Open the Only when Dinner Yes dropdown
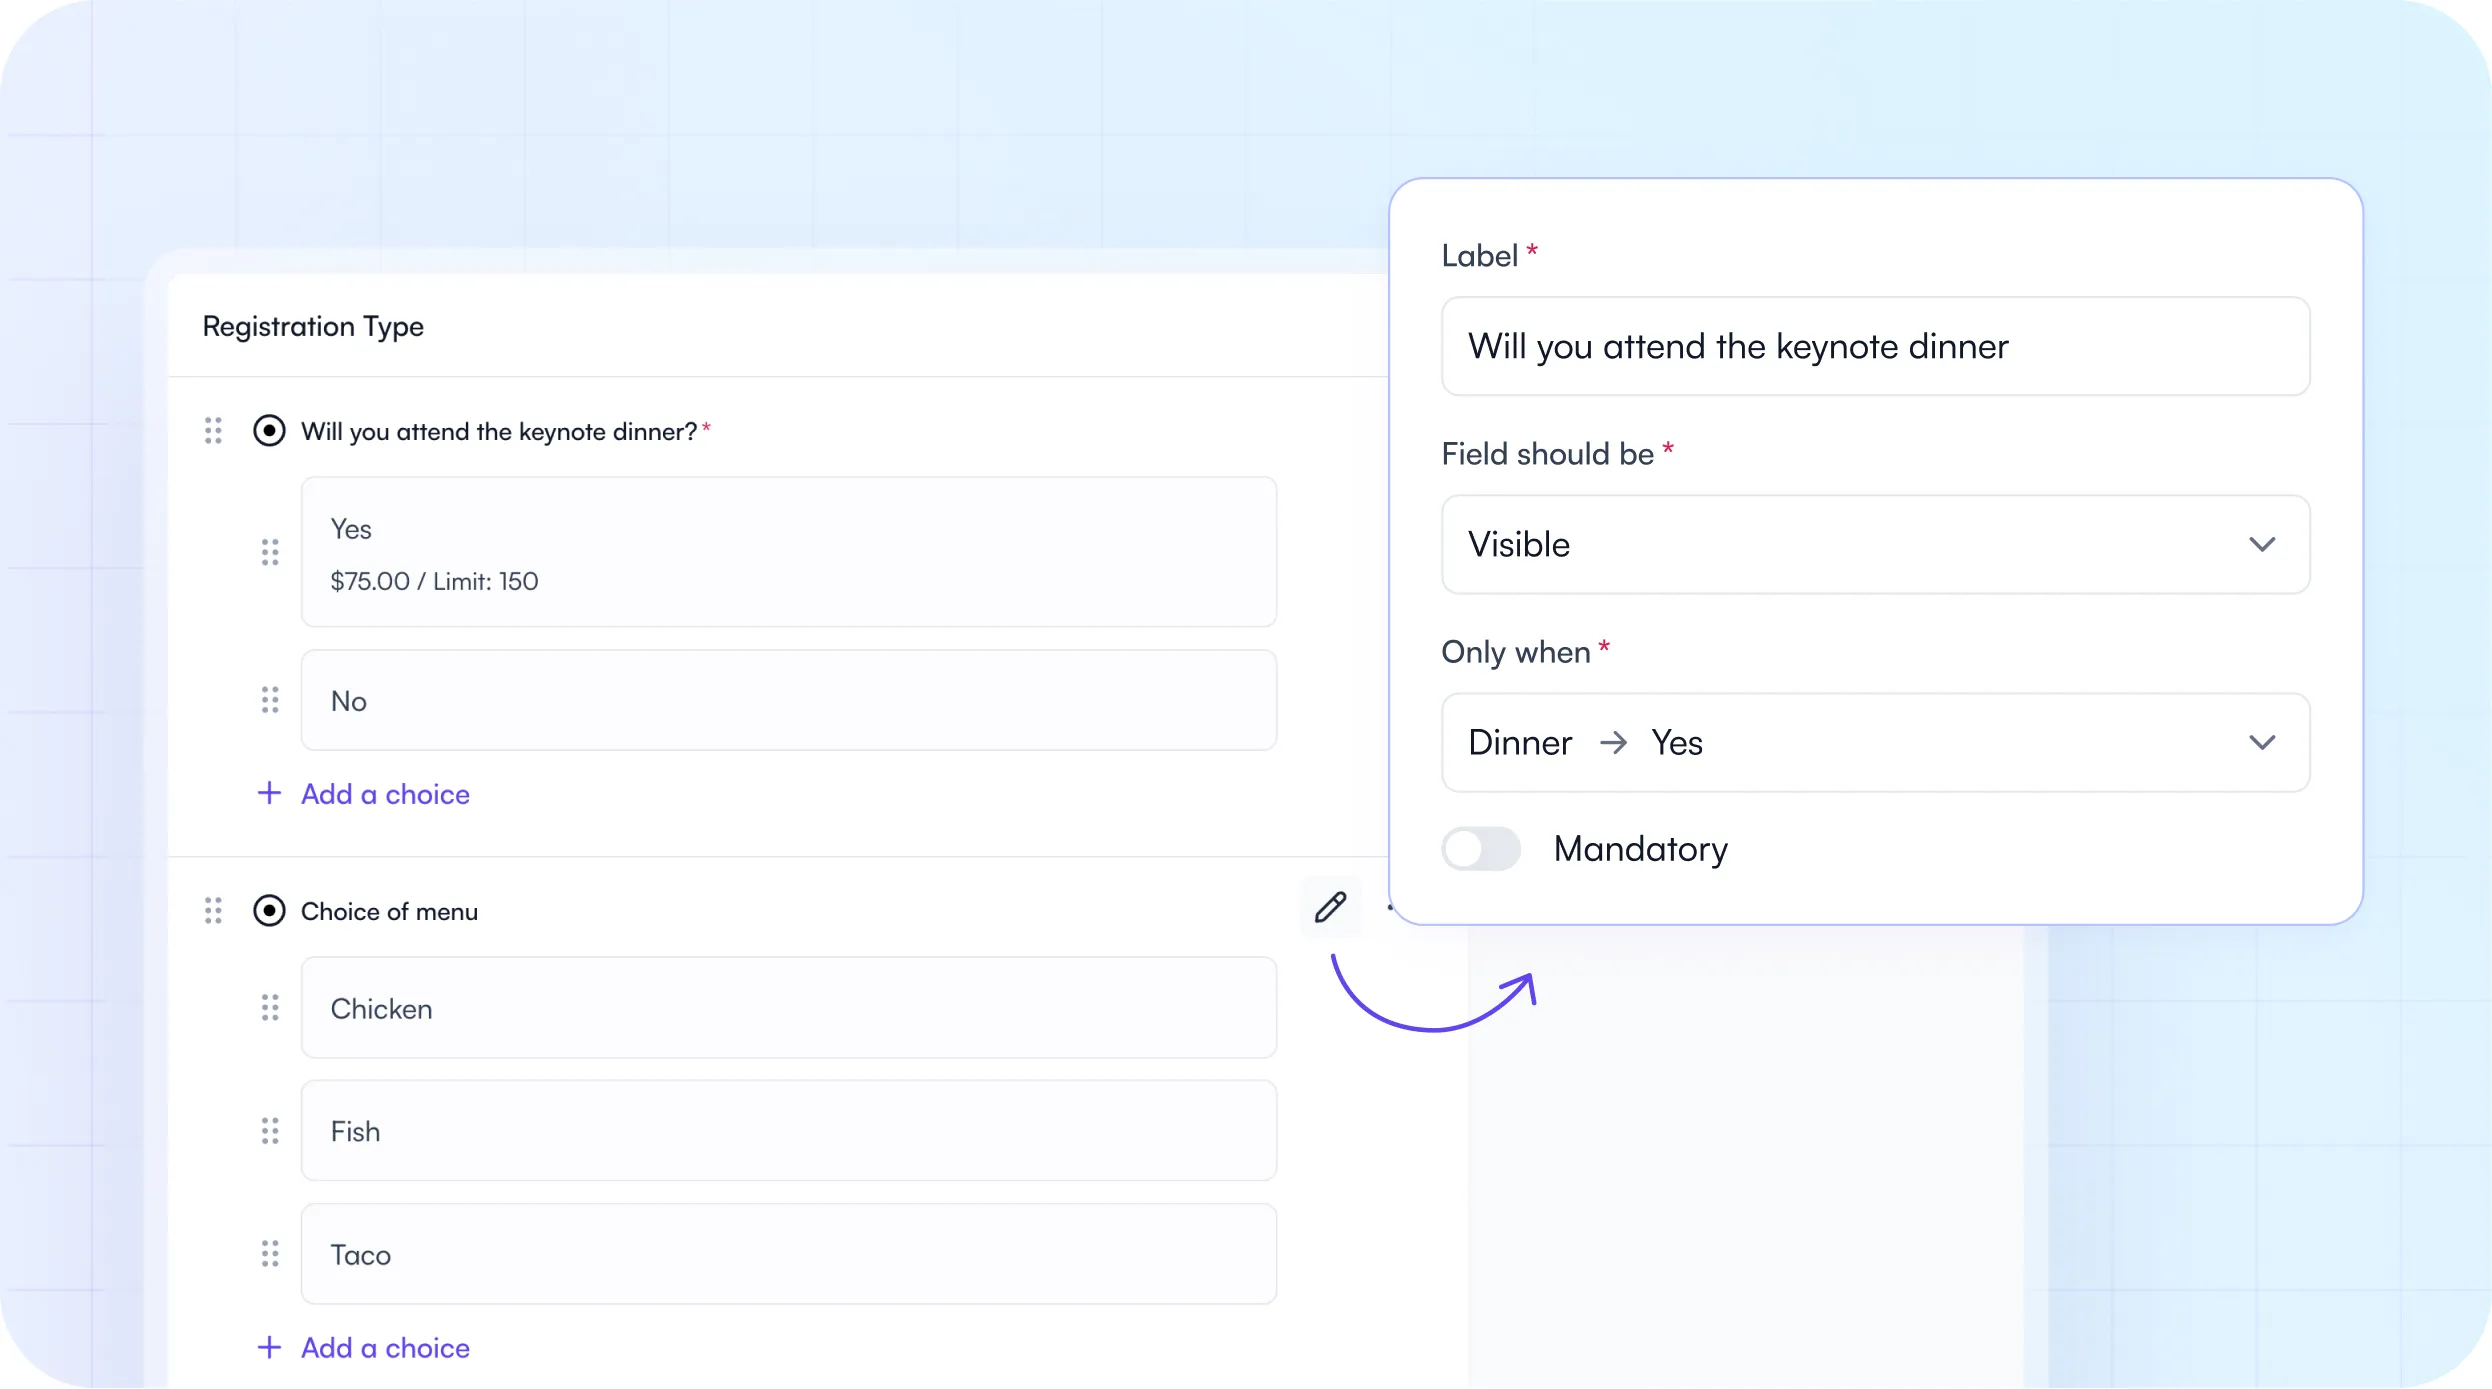This screenshot has height=1389, width=2492. point(1875,742)
